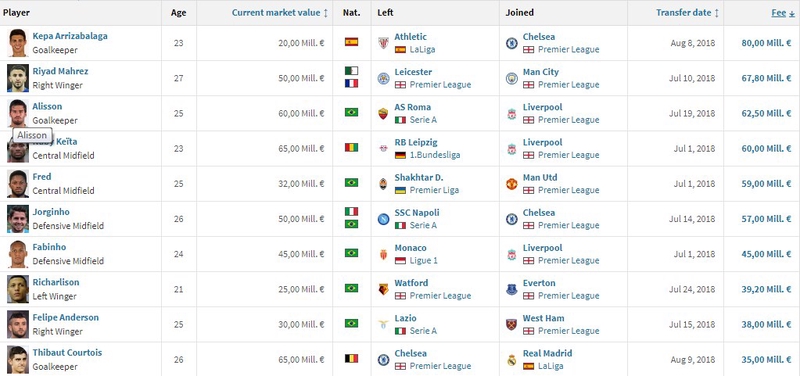Viewport: 800px width, 376px height.
Task: Click the 1.Bundesliga league link
Action: click(435, 155)
